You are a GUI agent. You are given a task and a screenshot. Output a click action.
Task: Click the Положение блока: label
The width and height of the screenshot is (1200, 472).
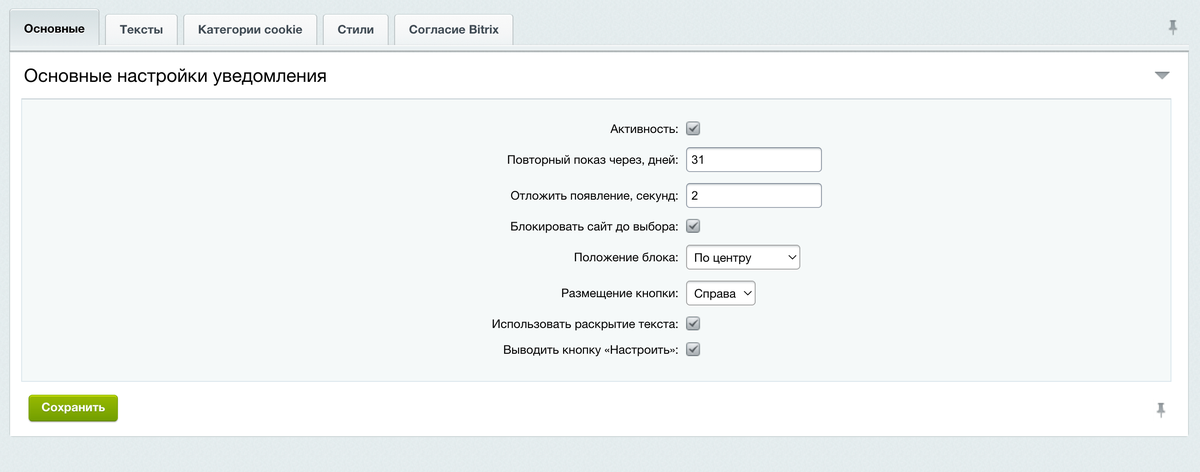pyautogui.click(x=627, y=258)
